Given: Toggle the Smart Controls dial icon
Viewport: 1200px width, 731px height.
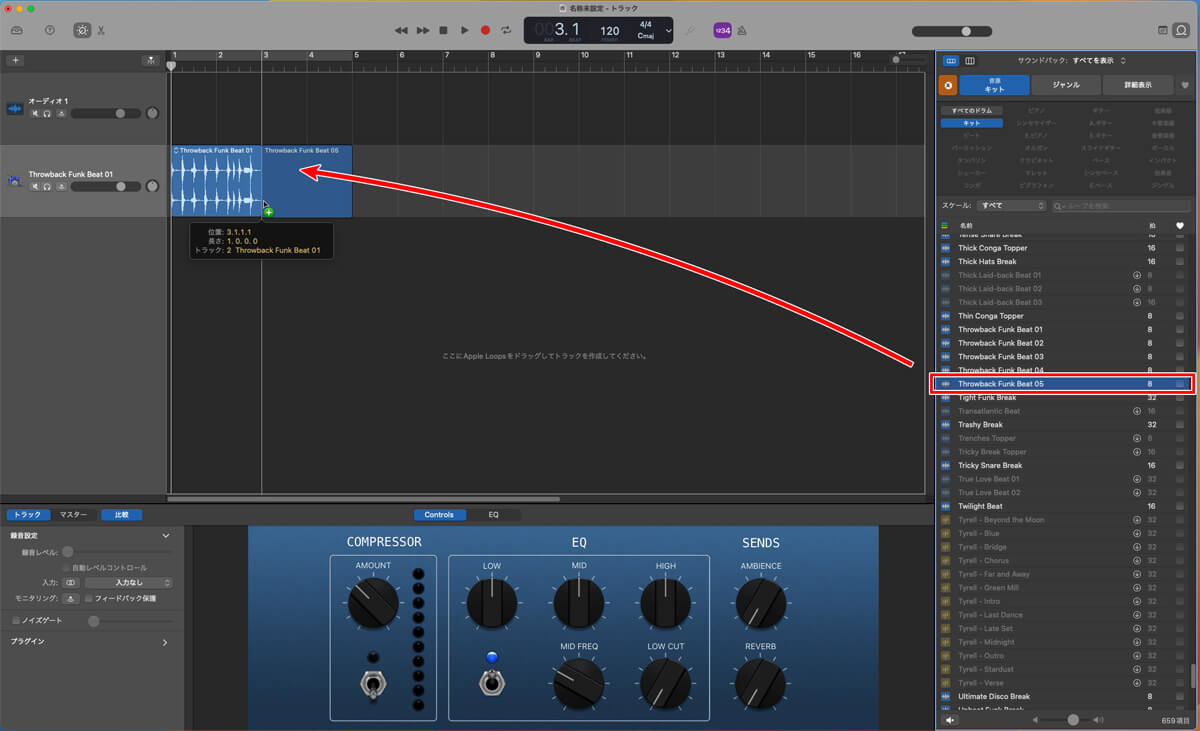Looking at the screenshot, I should pos(81,30).
